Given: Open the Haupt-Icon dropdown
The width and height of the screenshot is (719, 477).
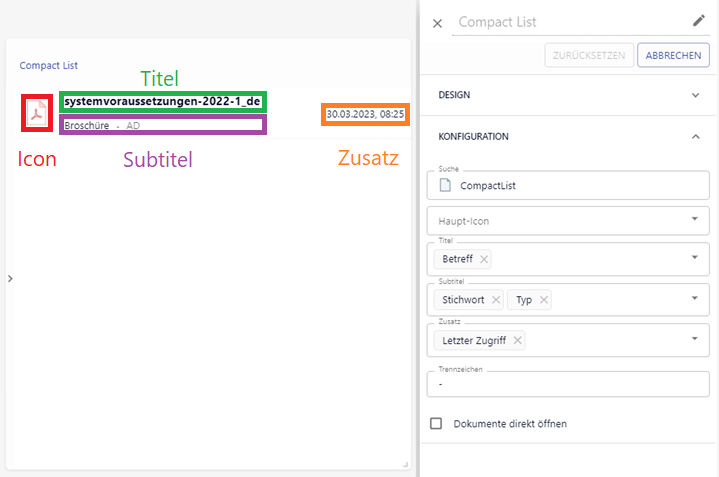Looking at the screenshot, I should coord(694,218).
